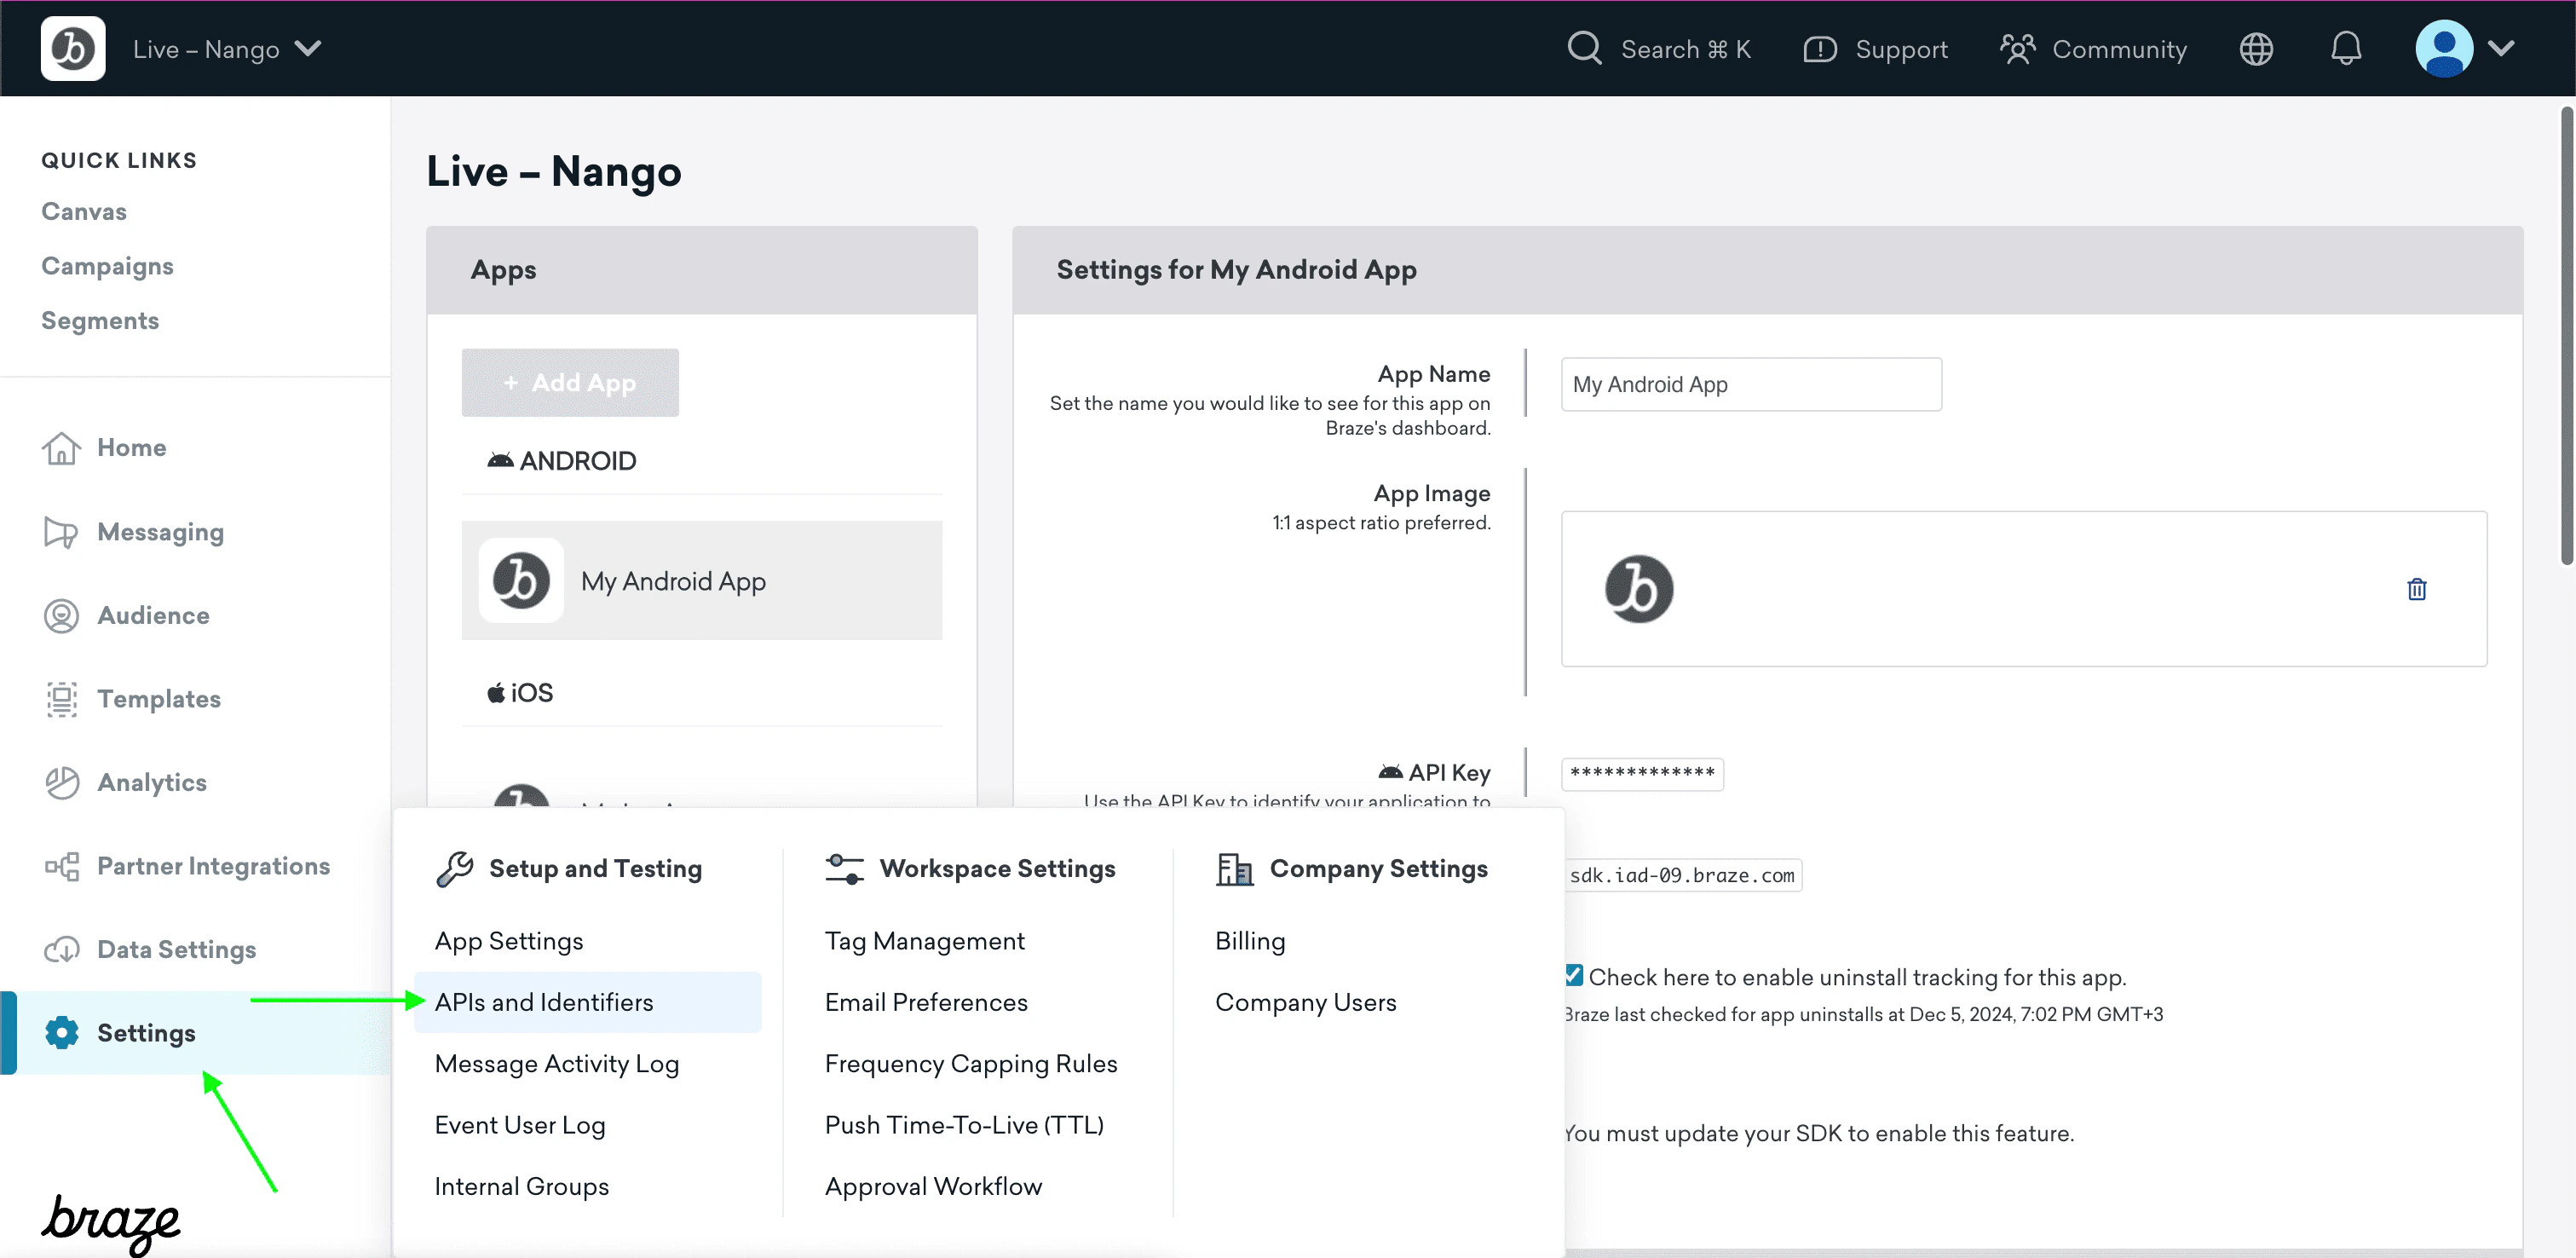Choose Email Preferences under Workspace Settings
Viewport: 2576px width, 1258px height.
tap(925, 1002)
